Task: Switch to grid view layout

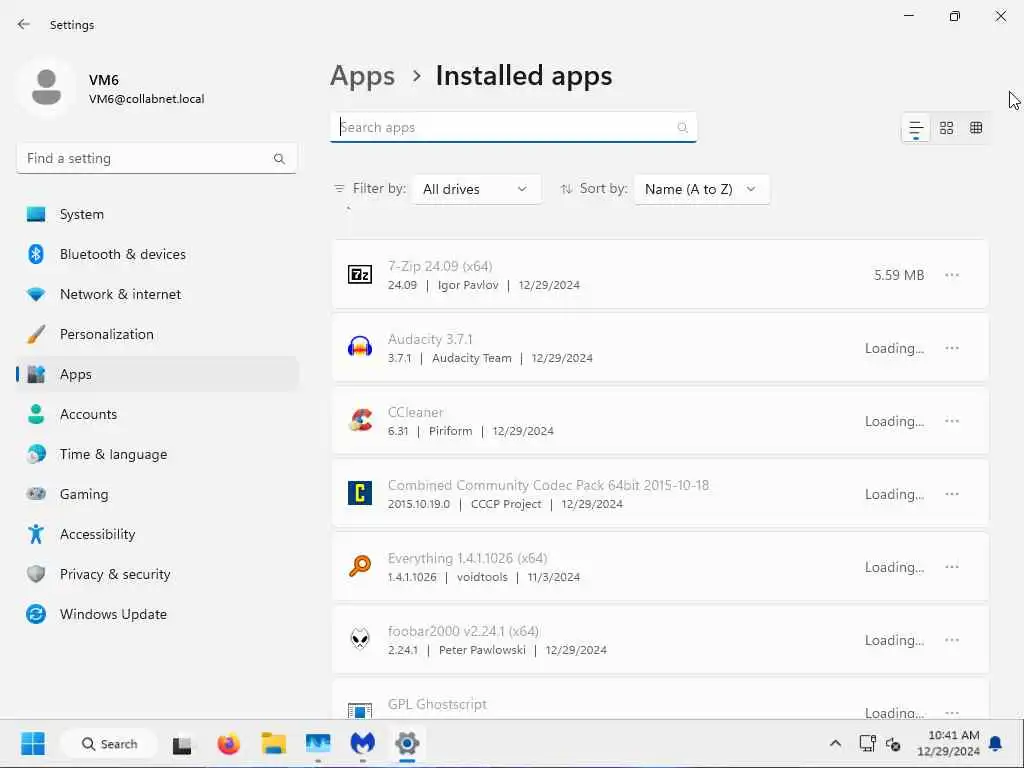Action: click(946, 128)
